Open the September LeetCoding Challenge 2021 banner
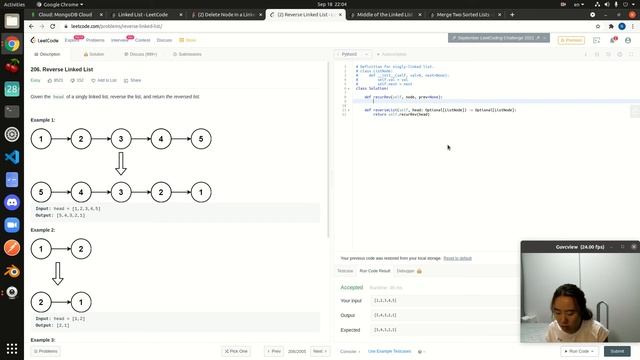Image resolution: width=640 pixels, height=360 pixels. tap(498, 38)
